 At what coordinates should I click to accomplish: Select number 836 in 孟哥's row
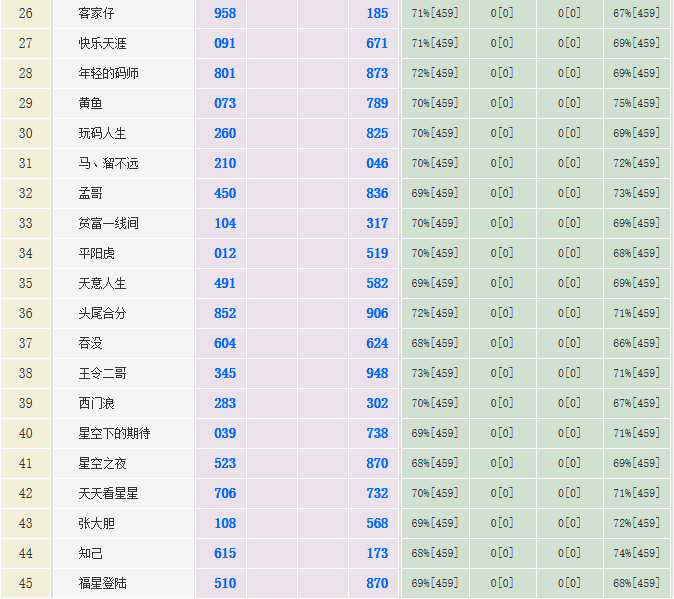tap(377, 193)
